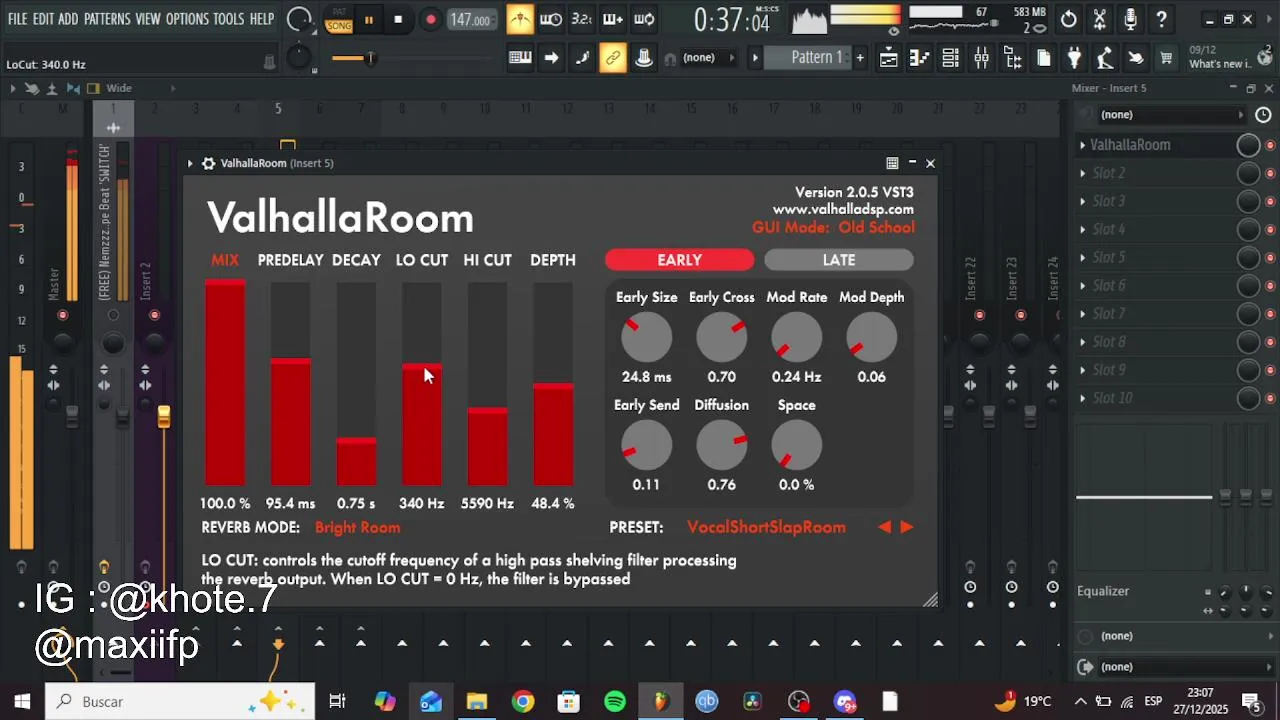Viewport: 1280px width, 720px height.
Task: Click the DECAY slider bar
Action: click(x=356, y=383)
